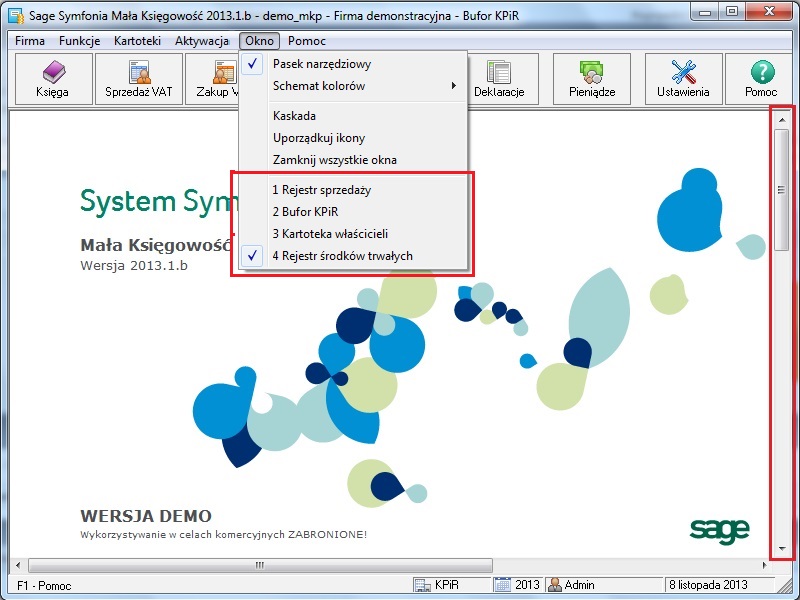Expand the Schemat kolorów submenu

353,86
